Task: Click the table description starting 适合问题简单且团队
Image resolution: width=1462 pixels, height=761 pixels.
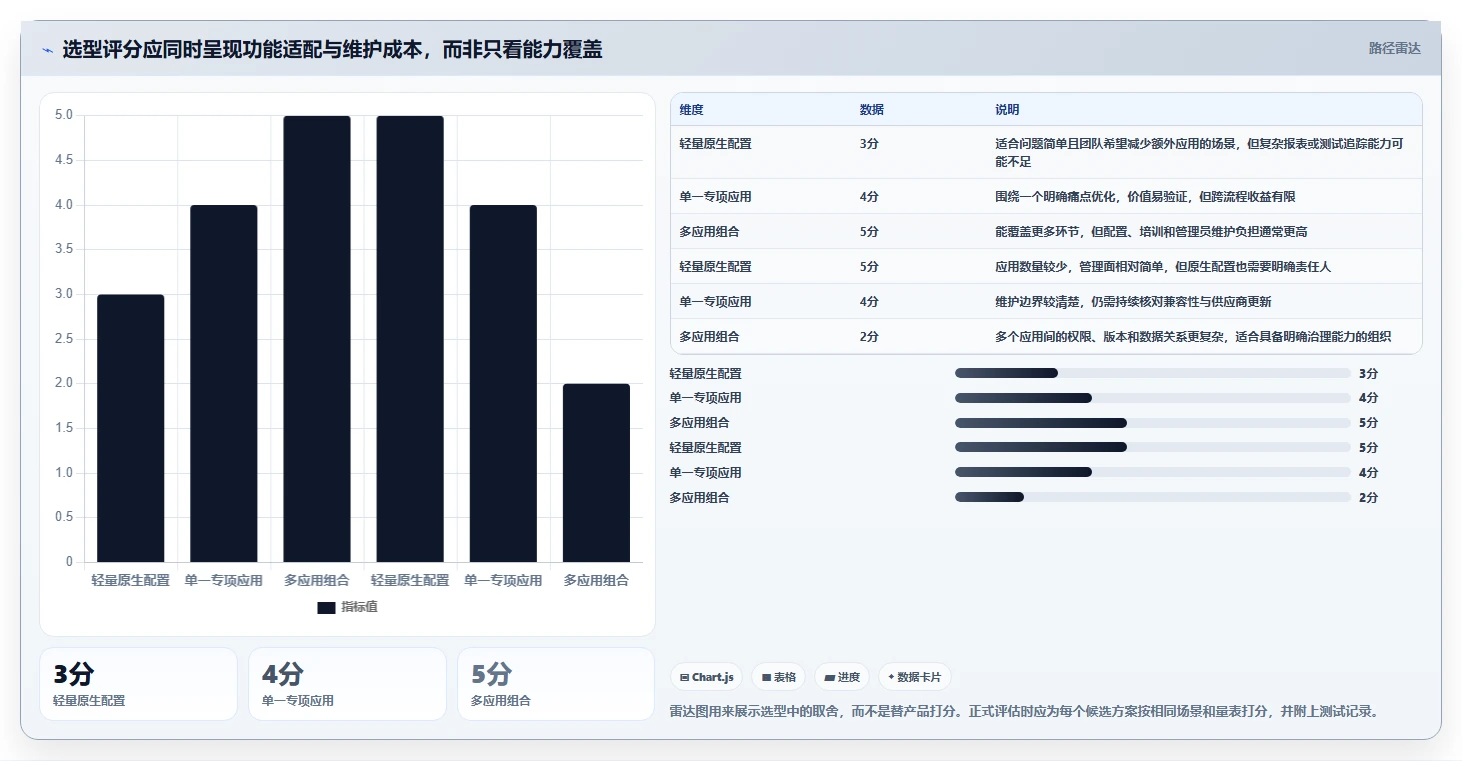Action: 1199,152
